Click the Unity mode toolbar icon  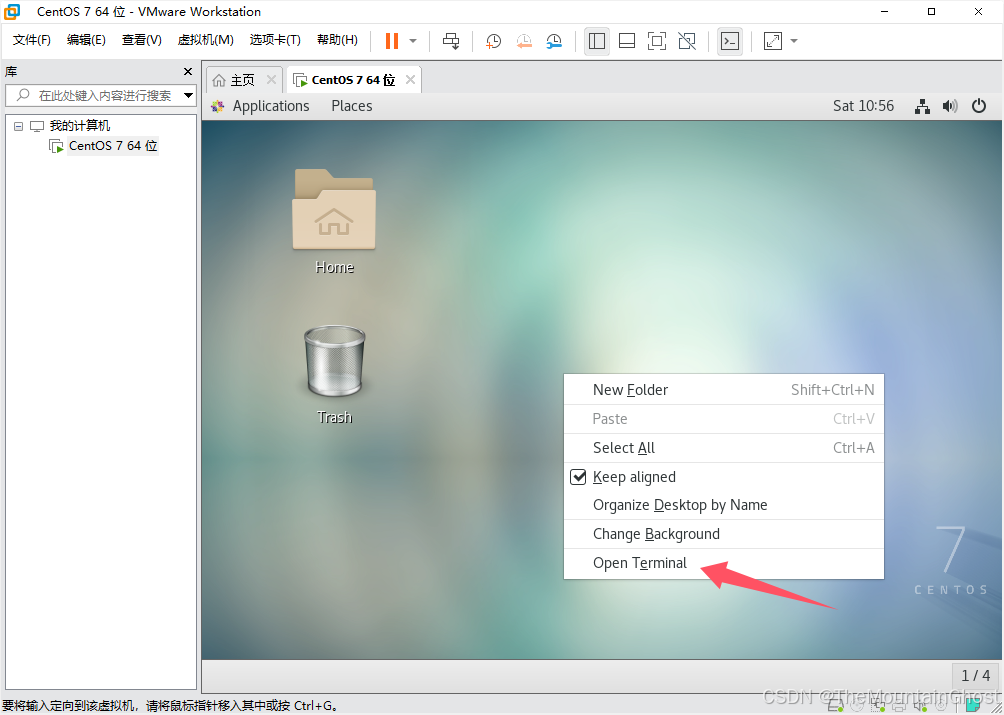[687, 41]
